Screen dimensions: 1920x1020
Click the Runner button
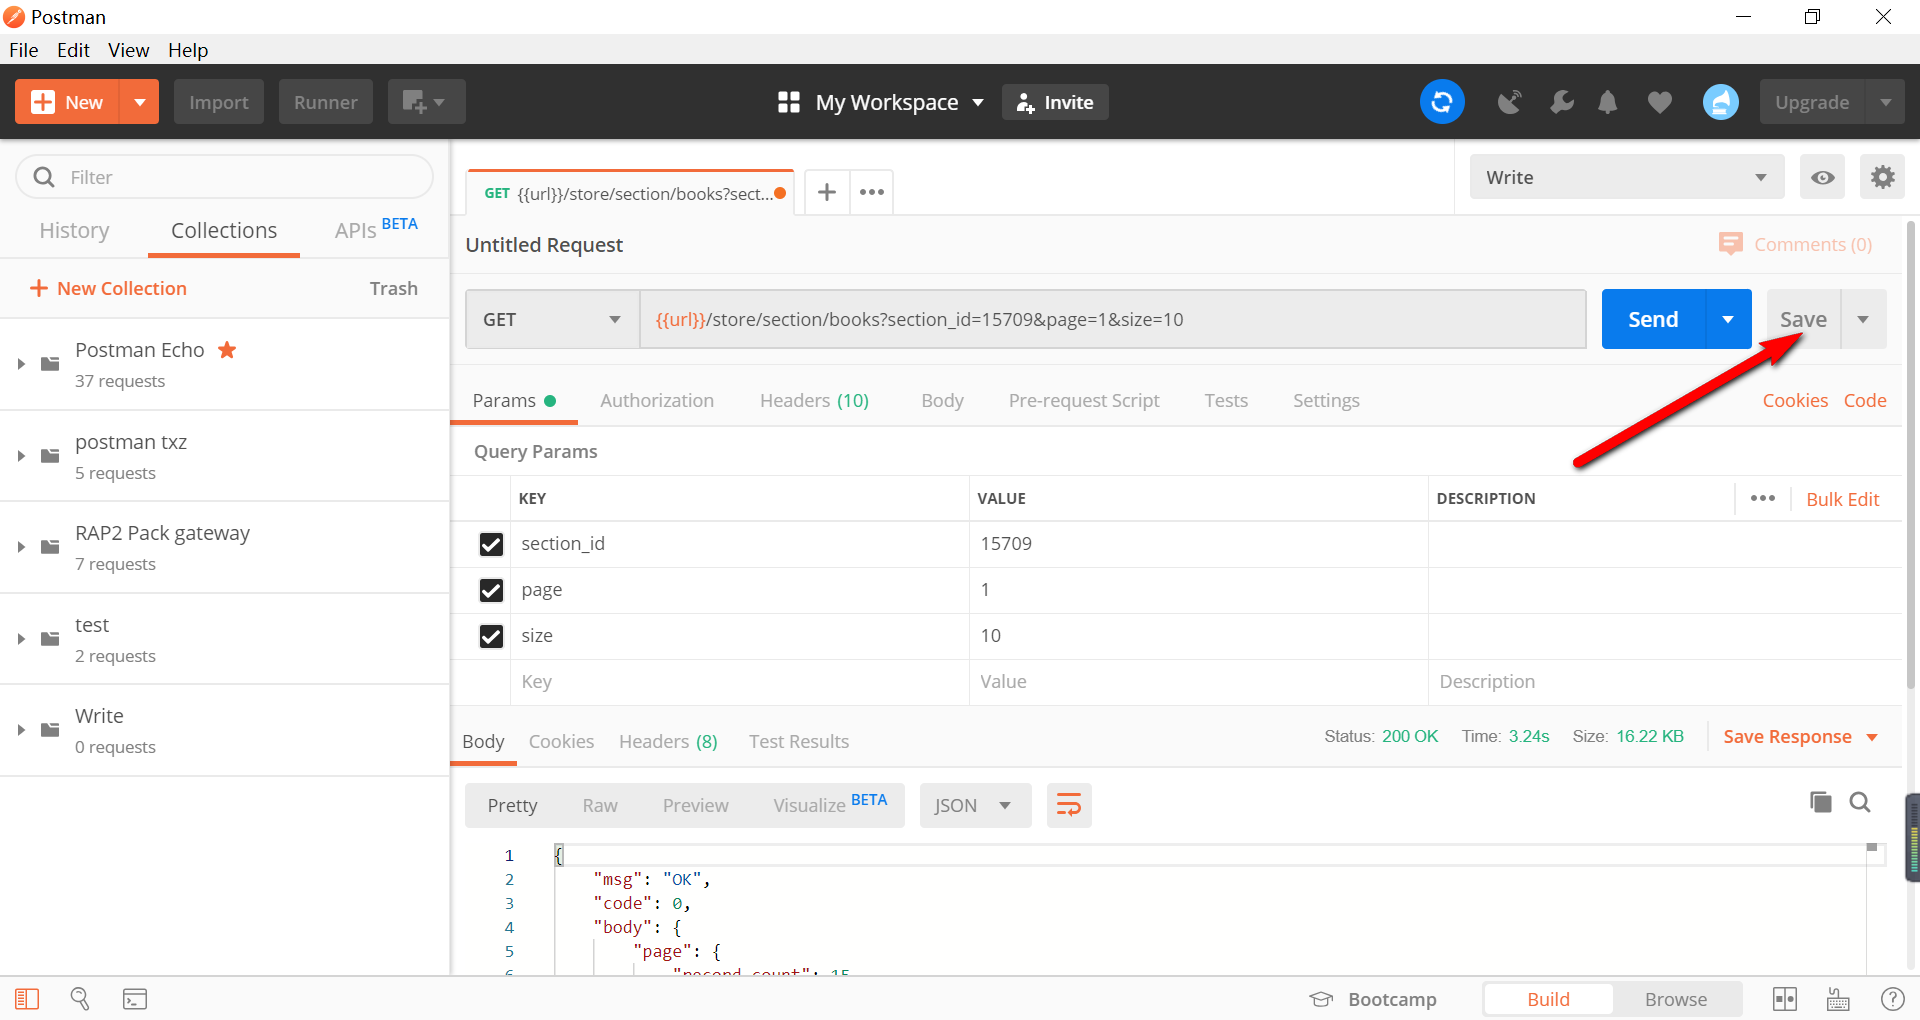click(x=325, y=102)
